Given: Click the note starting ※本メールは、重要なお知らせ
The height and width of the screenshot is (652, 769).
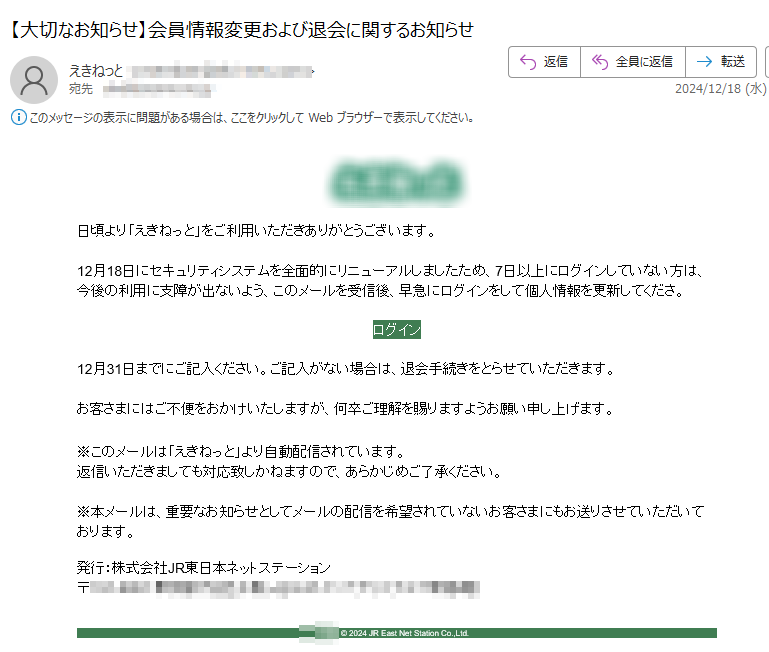Looking at the screenshot, I should pos(390,521).
